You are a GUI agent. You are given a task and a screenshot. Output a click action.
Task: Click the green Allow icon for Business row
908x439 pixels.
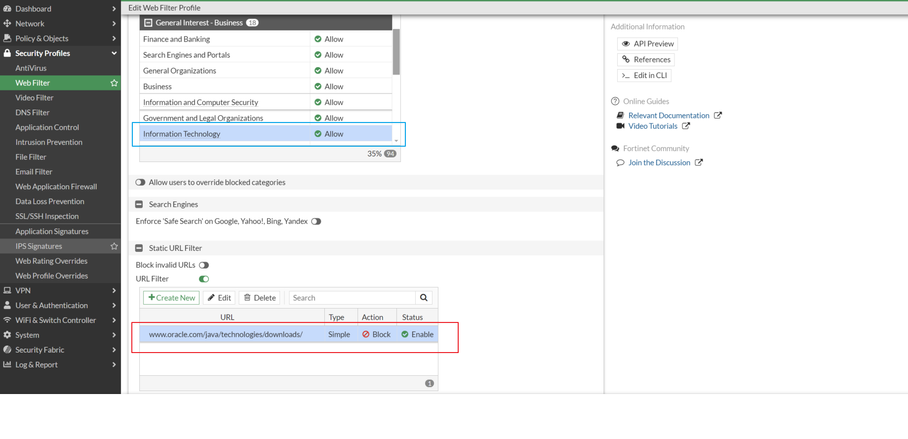(318, 86)
